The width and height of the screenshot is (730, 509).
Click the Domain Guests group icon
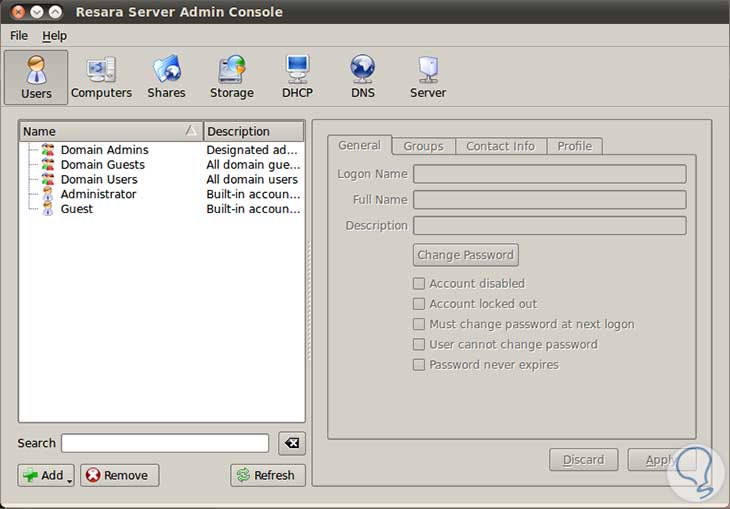(x=47, y=164)
